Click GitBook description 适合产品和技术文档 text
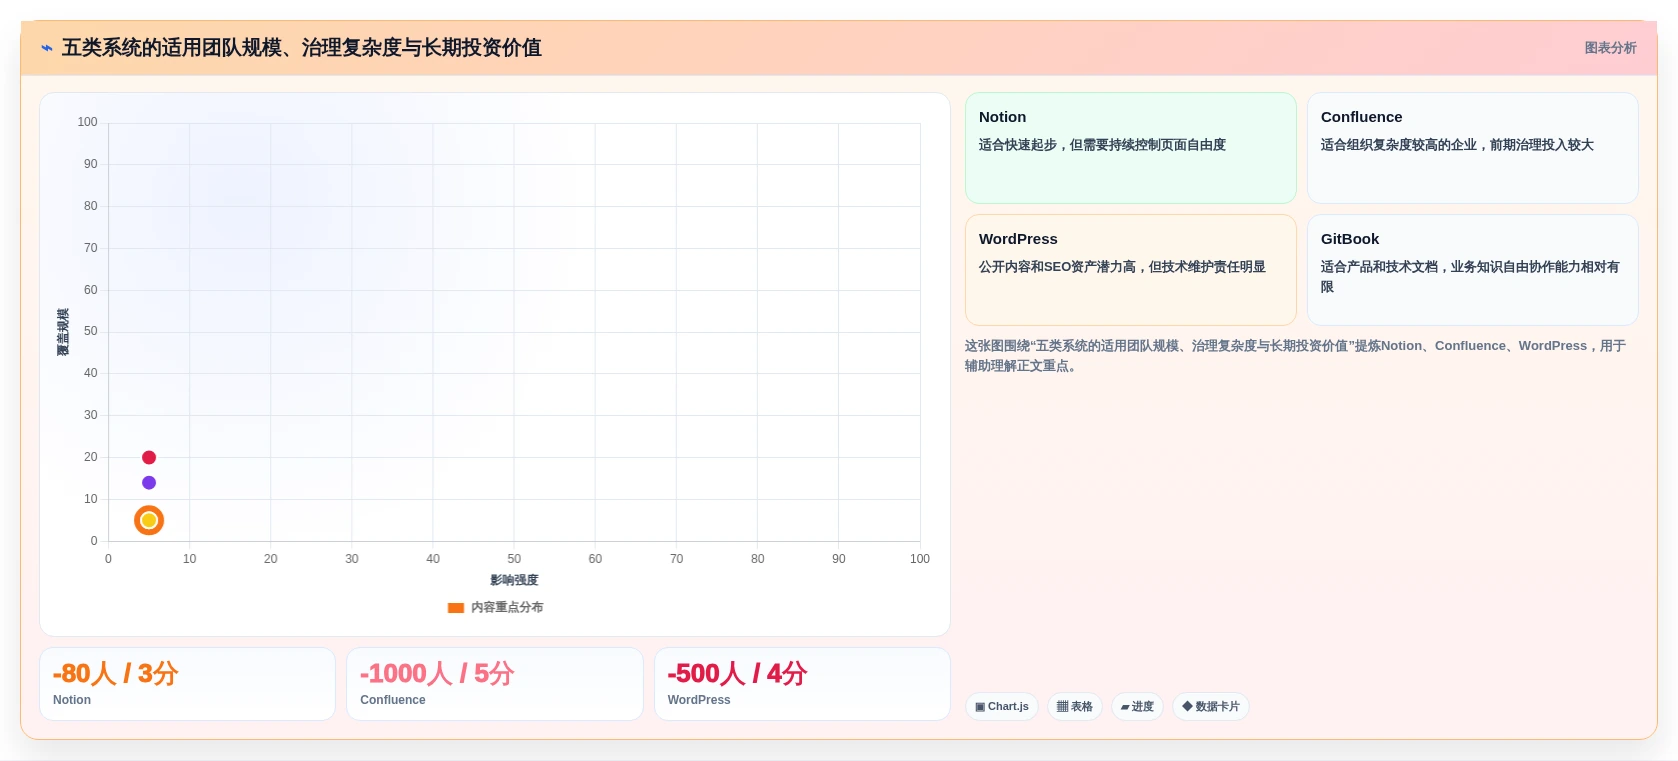 [1470, 277]
